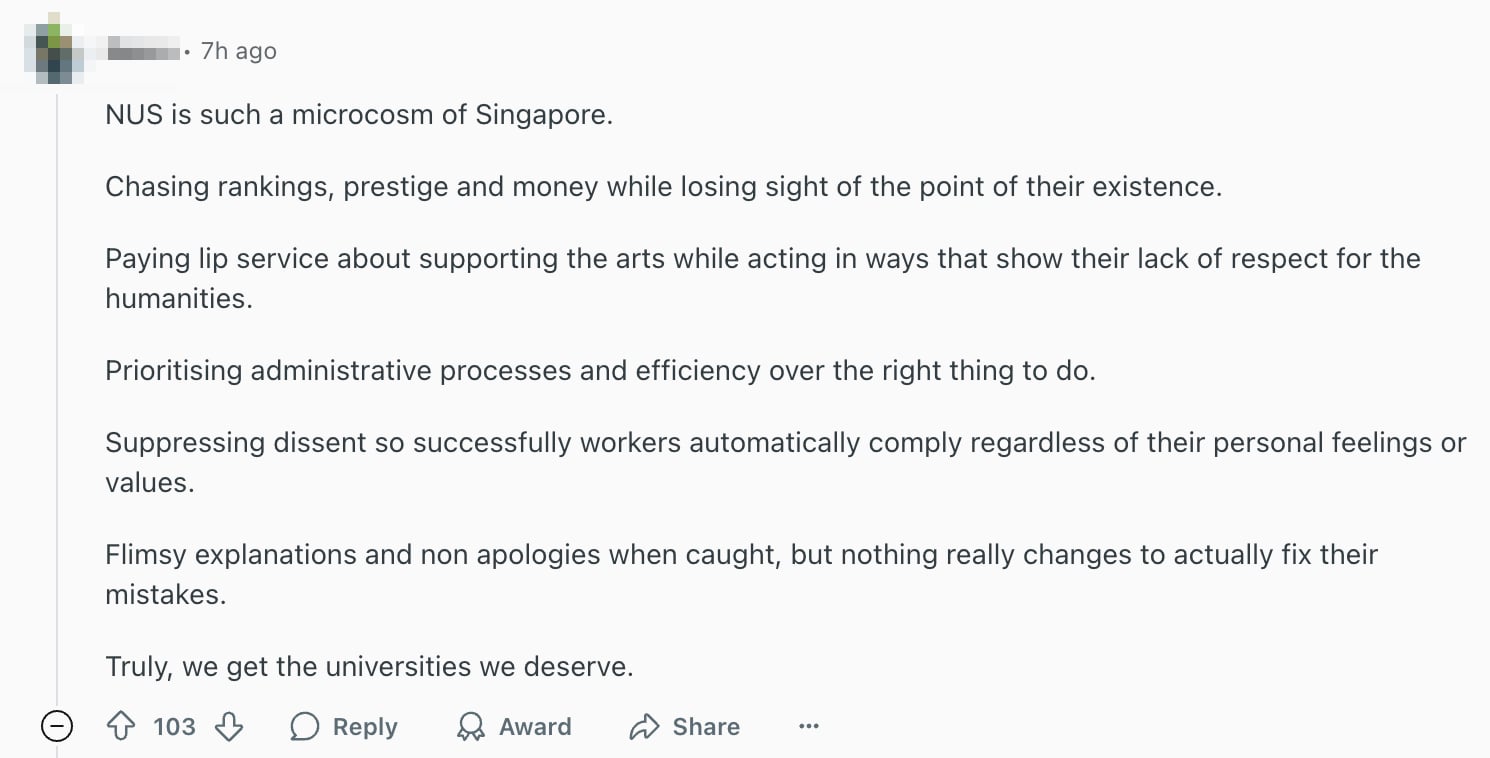
Task: Open the commenter's pixelated avatar
Action: pyautogui.click(x=57, y=49)
